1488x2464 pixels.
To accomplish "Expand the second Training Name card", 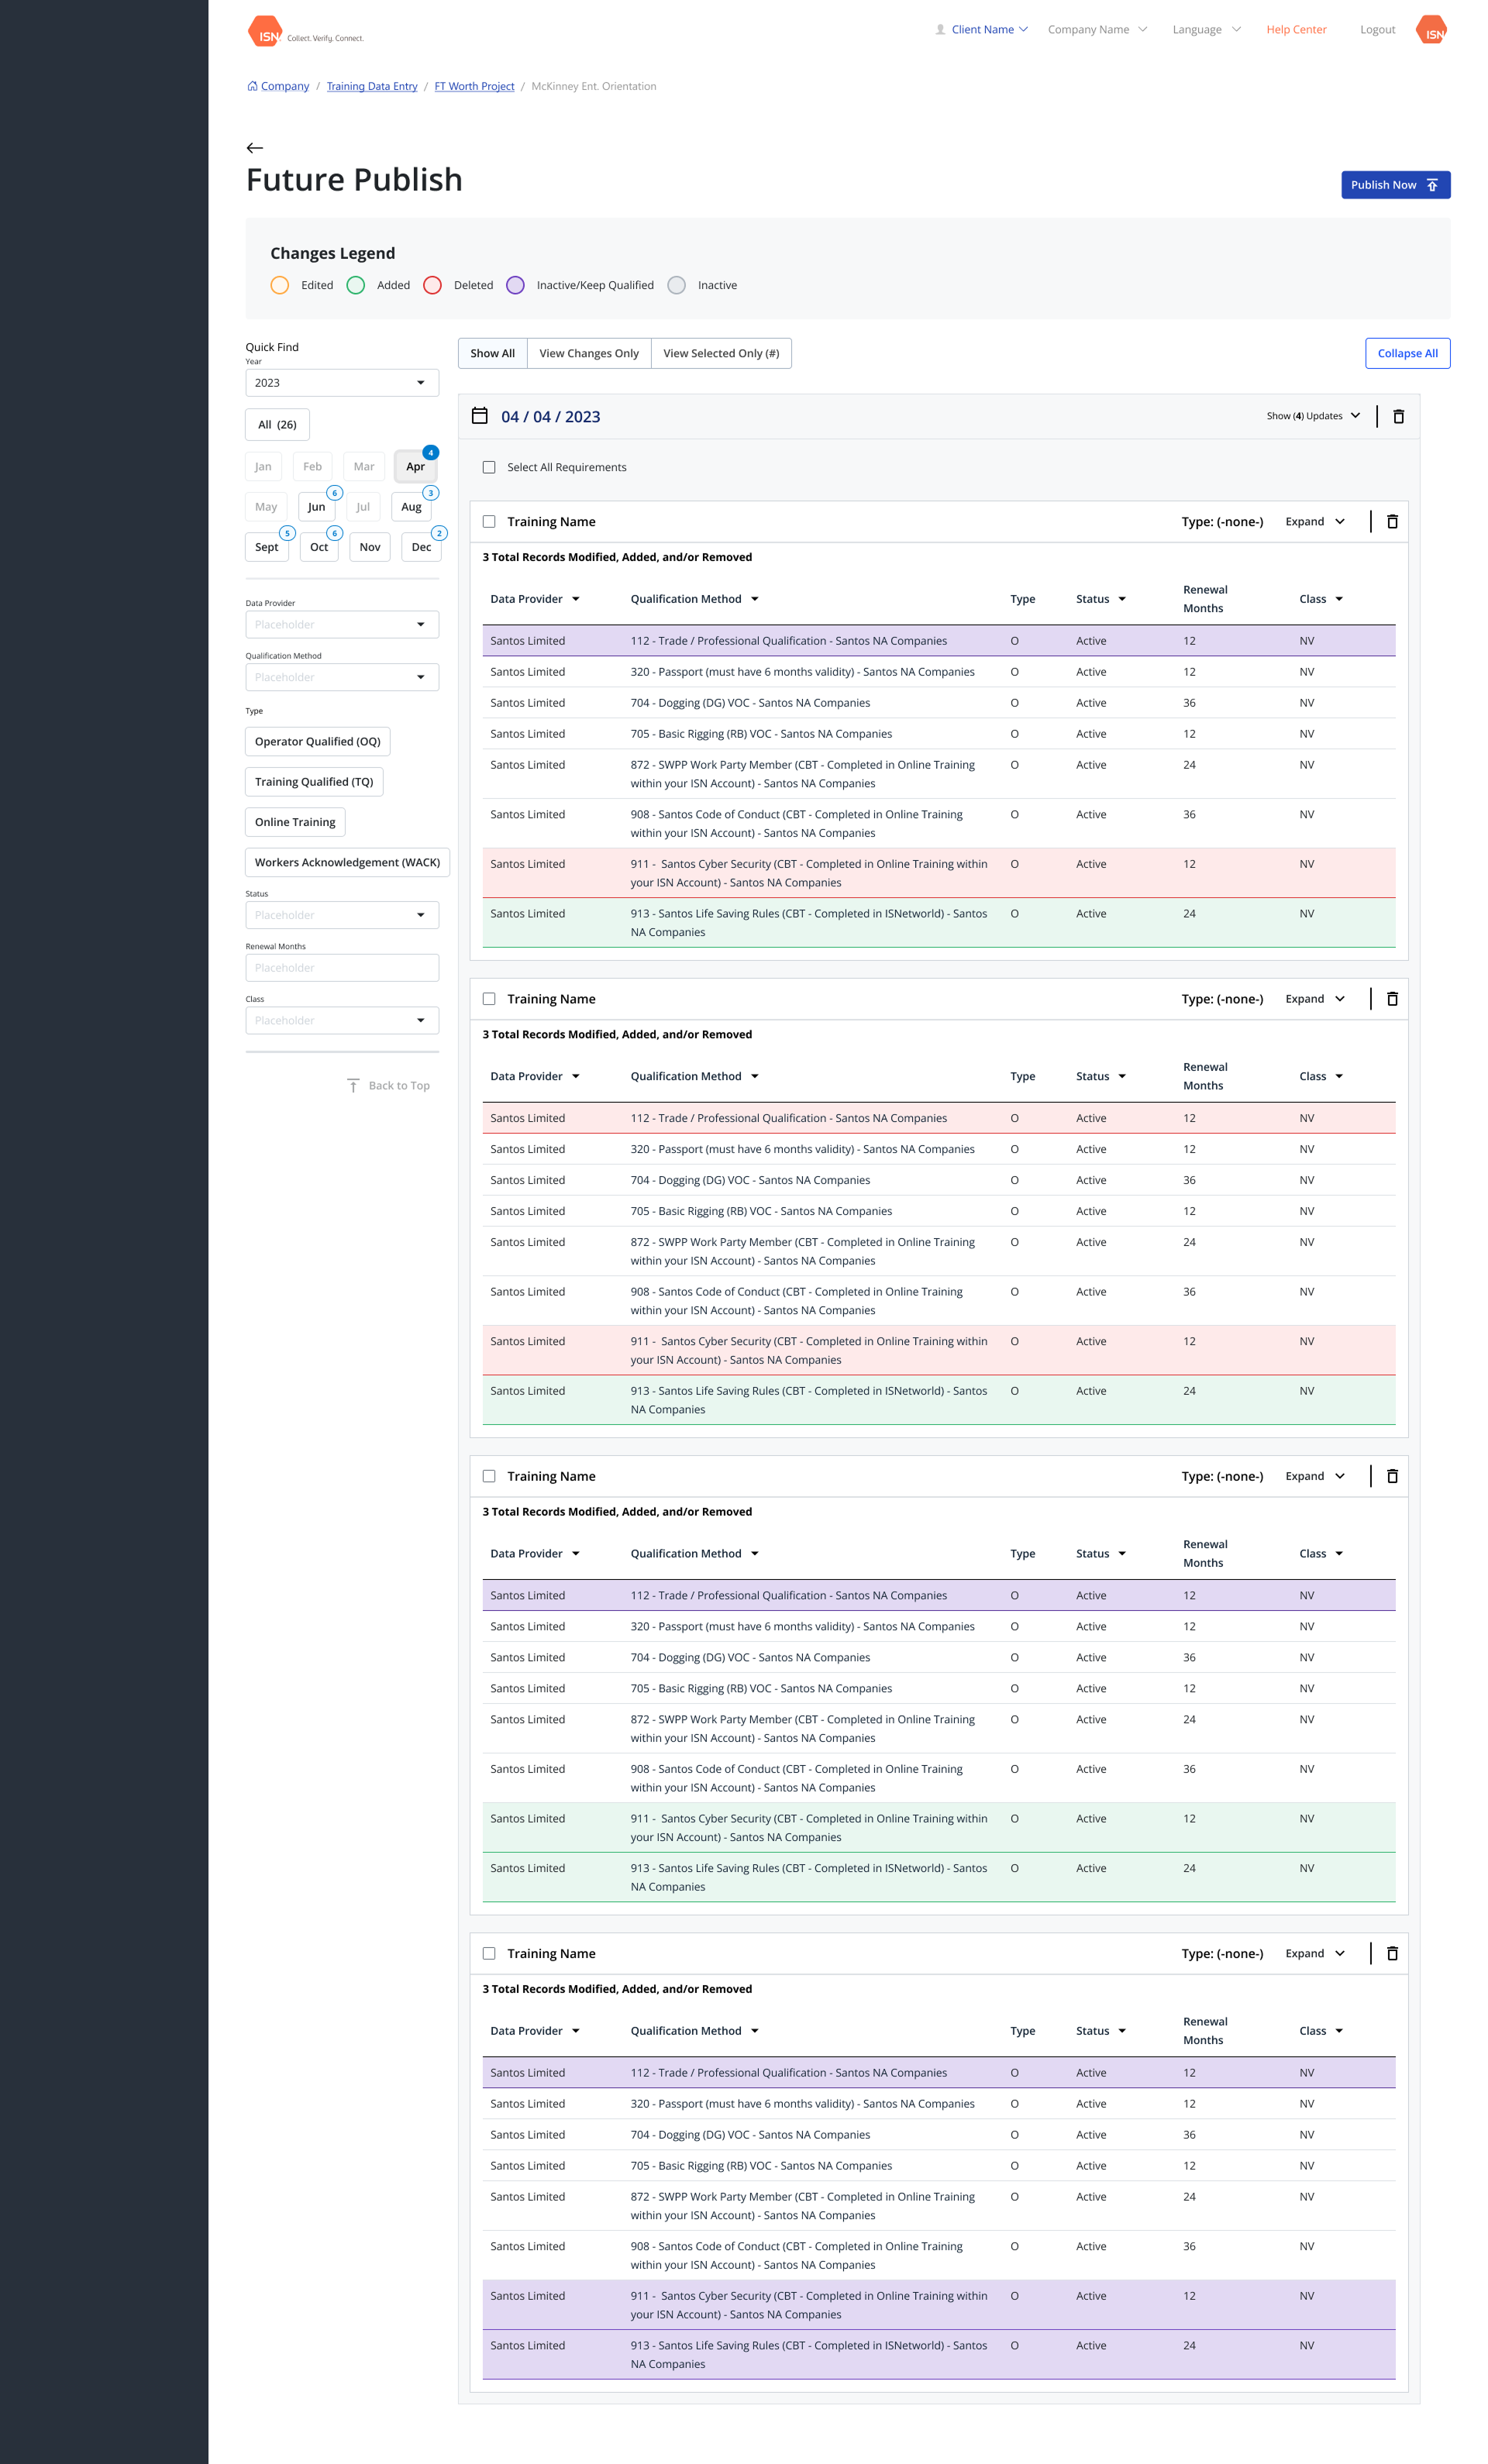I will [x=1315, y=998].
